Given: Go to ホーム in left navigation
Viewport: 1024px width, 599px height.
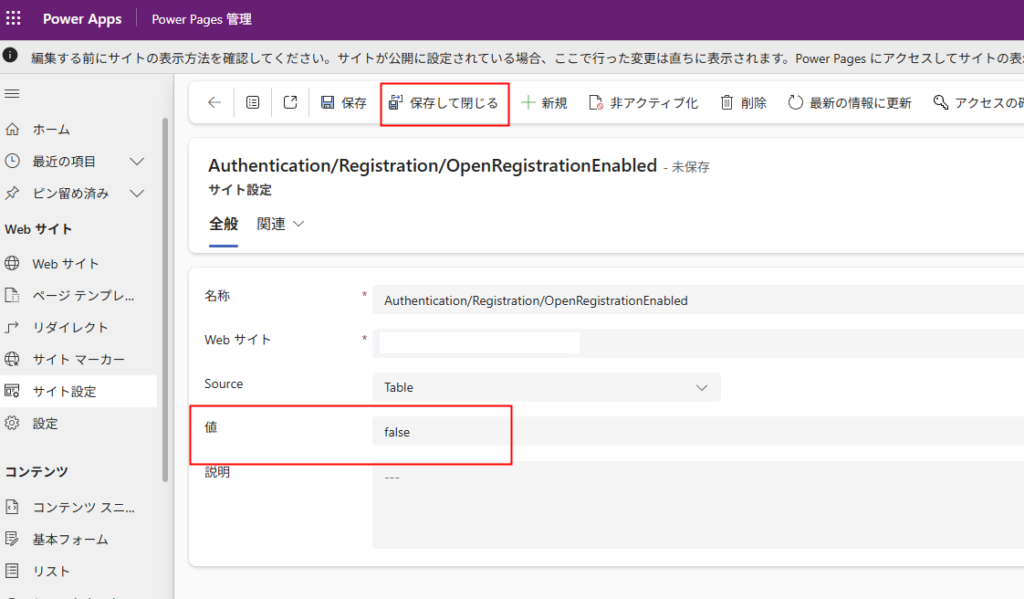Looking at the screenshot, I should tap(51, 129).
